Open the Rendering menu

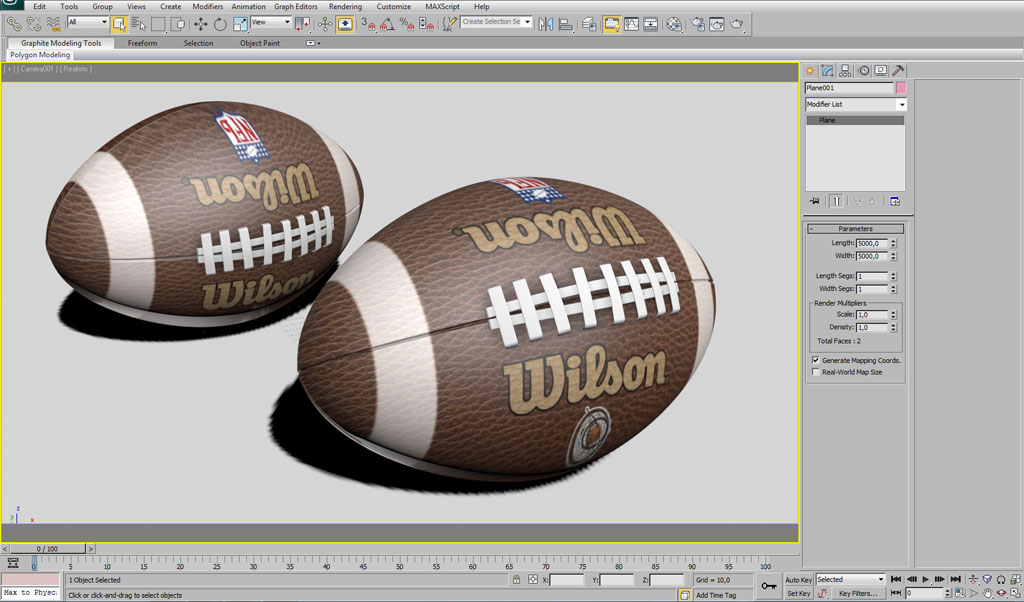coord(345,7)
